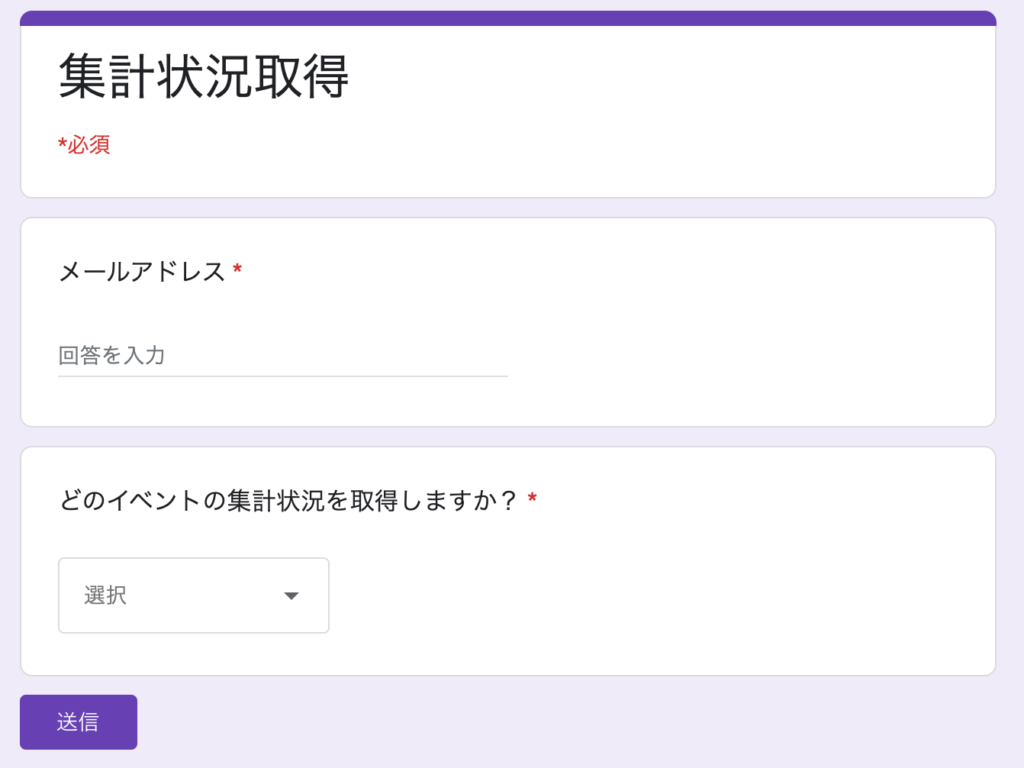Viewport: 1024px width, 768px height.
Task: Click the lavender background right of 送信 button
Action: [555, 722]
